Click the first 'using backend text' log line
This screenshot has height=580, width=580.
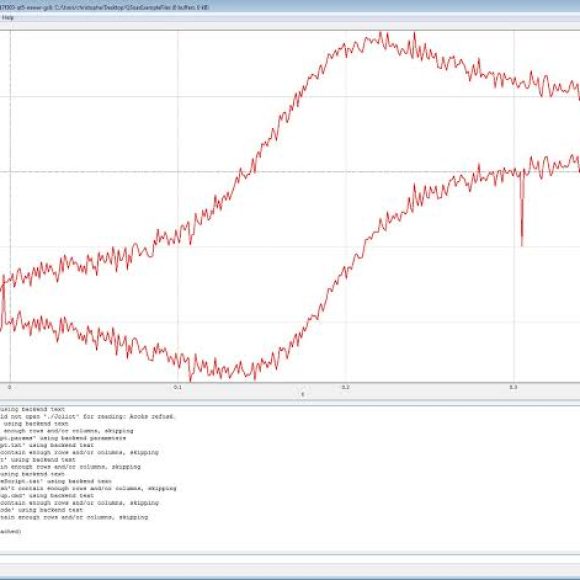pos(33,409)
